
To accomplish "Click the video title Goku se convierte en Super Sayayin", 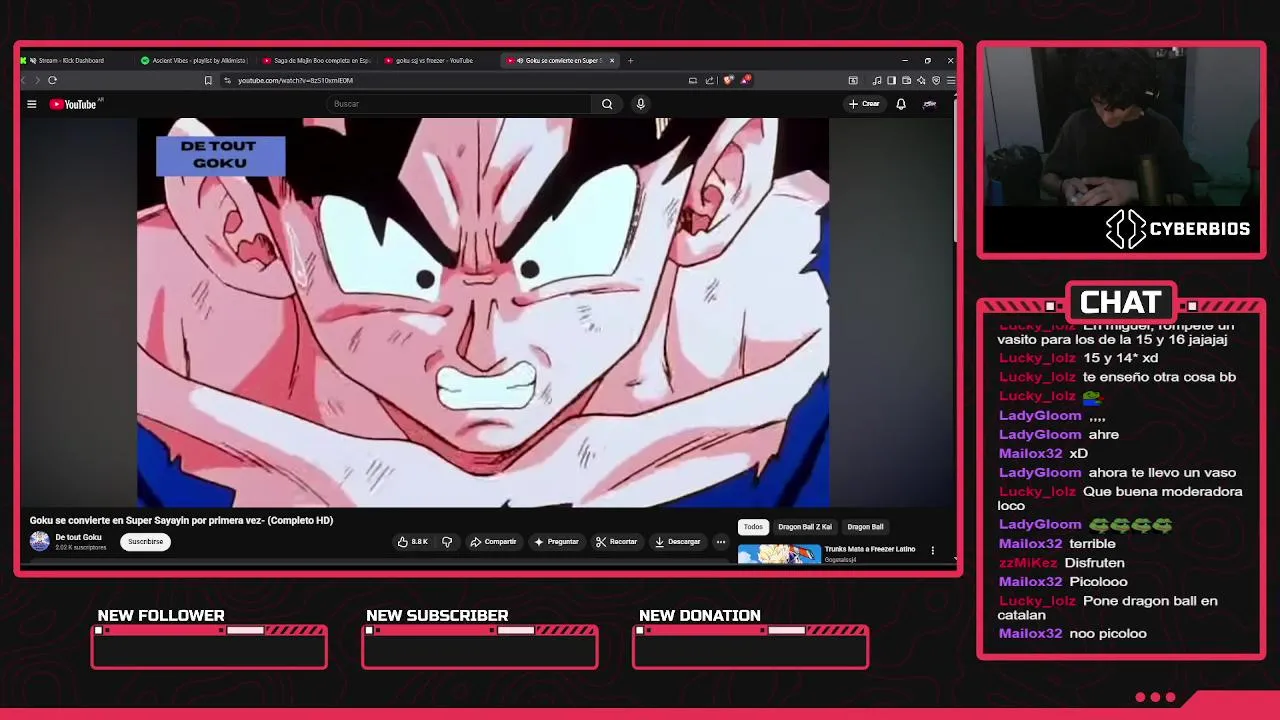I will (x=181, y=520).
